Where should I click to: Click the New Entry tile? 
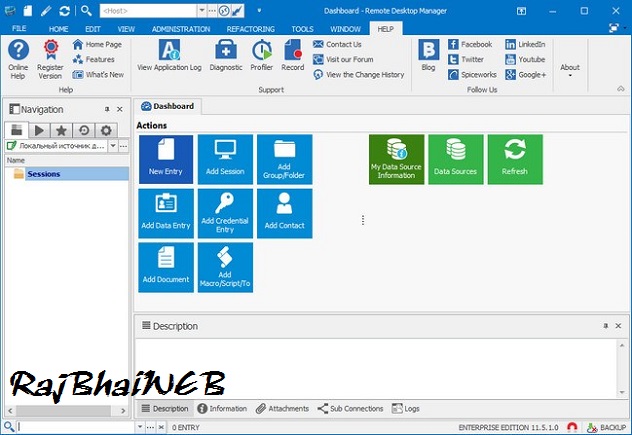click(x=166, y=159)
